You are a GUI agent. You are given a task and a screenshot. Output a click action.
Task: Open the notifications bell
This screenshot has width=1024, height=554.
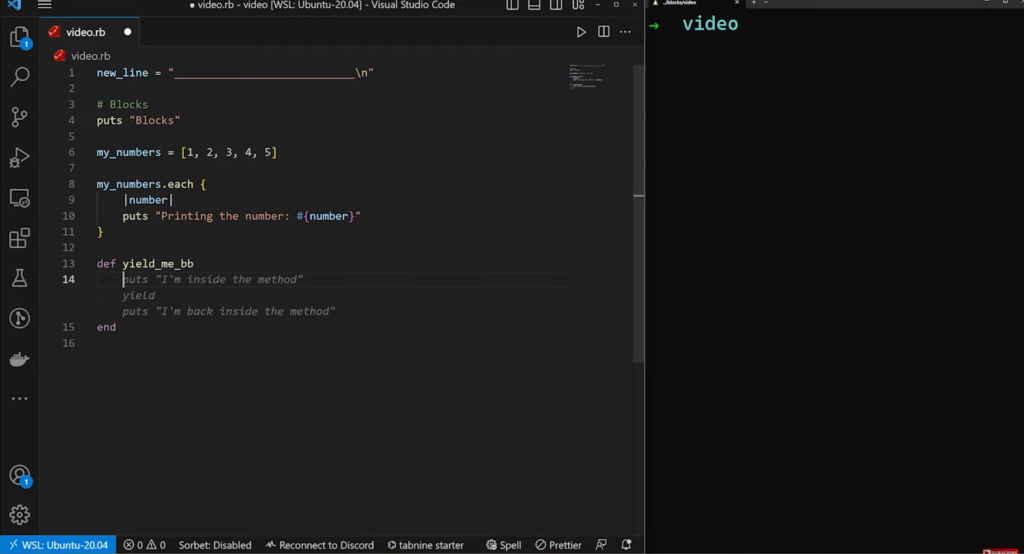tap(626, 545)
